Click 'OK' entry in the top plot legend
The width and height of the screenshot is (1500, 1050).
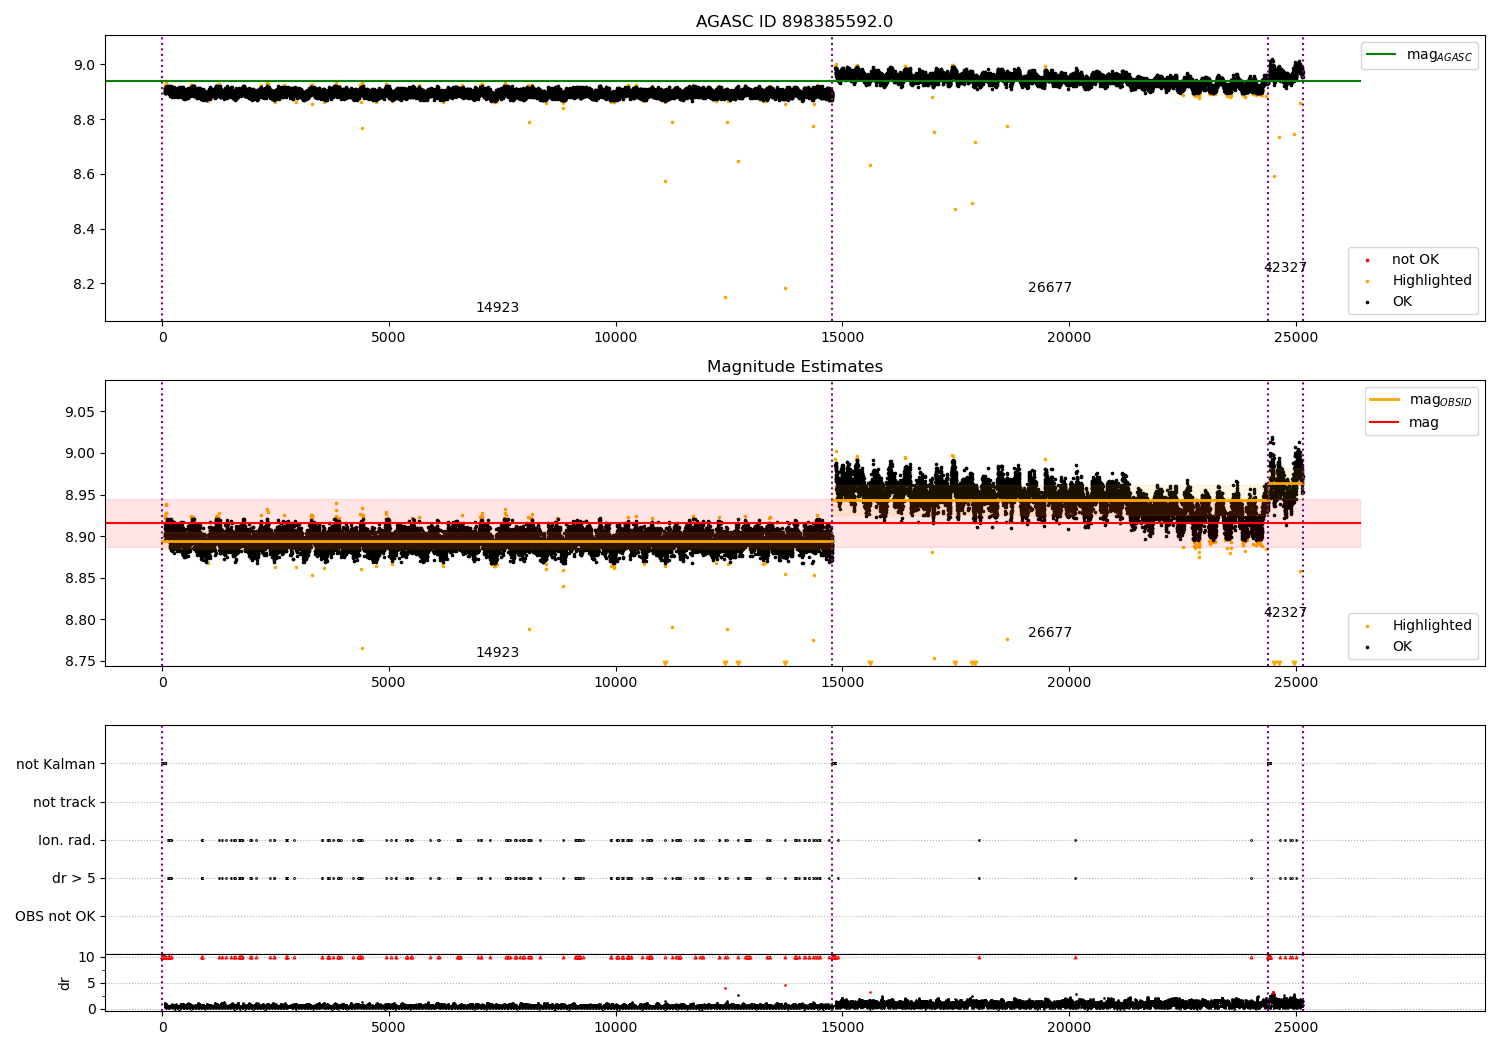click(1402, 302)
